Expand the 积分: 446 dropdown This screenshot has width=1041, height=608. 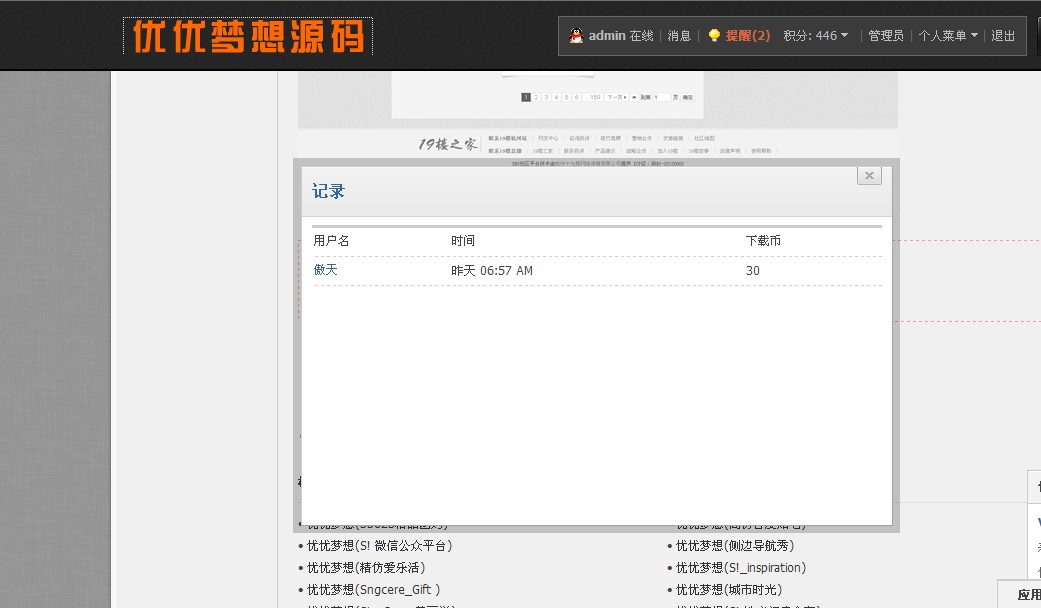click(x=815, y=36)
